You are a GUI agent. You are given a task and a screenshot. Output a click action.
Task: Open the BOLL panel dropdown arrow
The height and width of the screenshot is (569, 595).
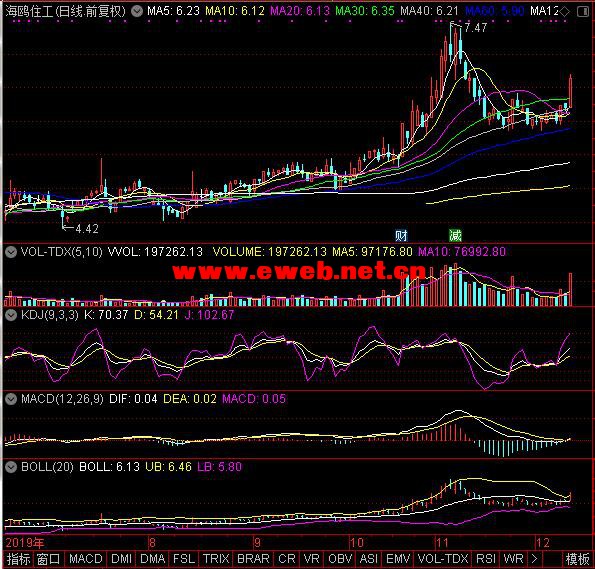11,467
